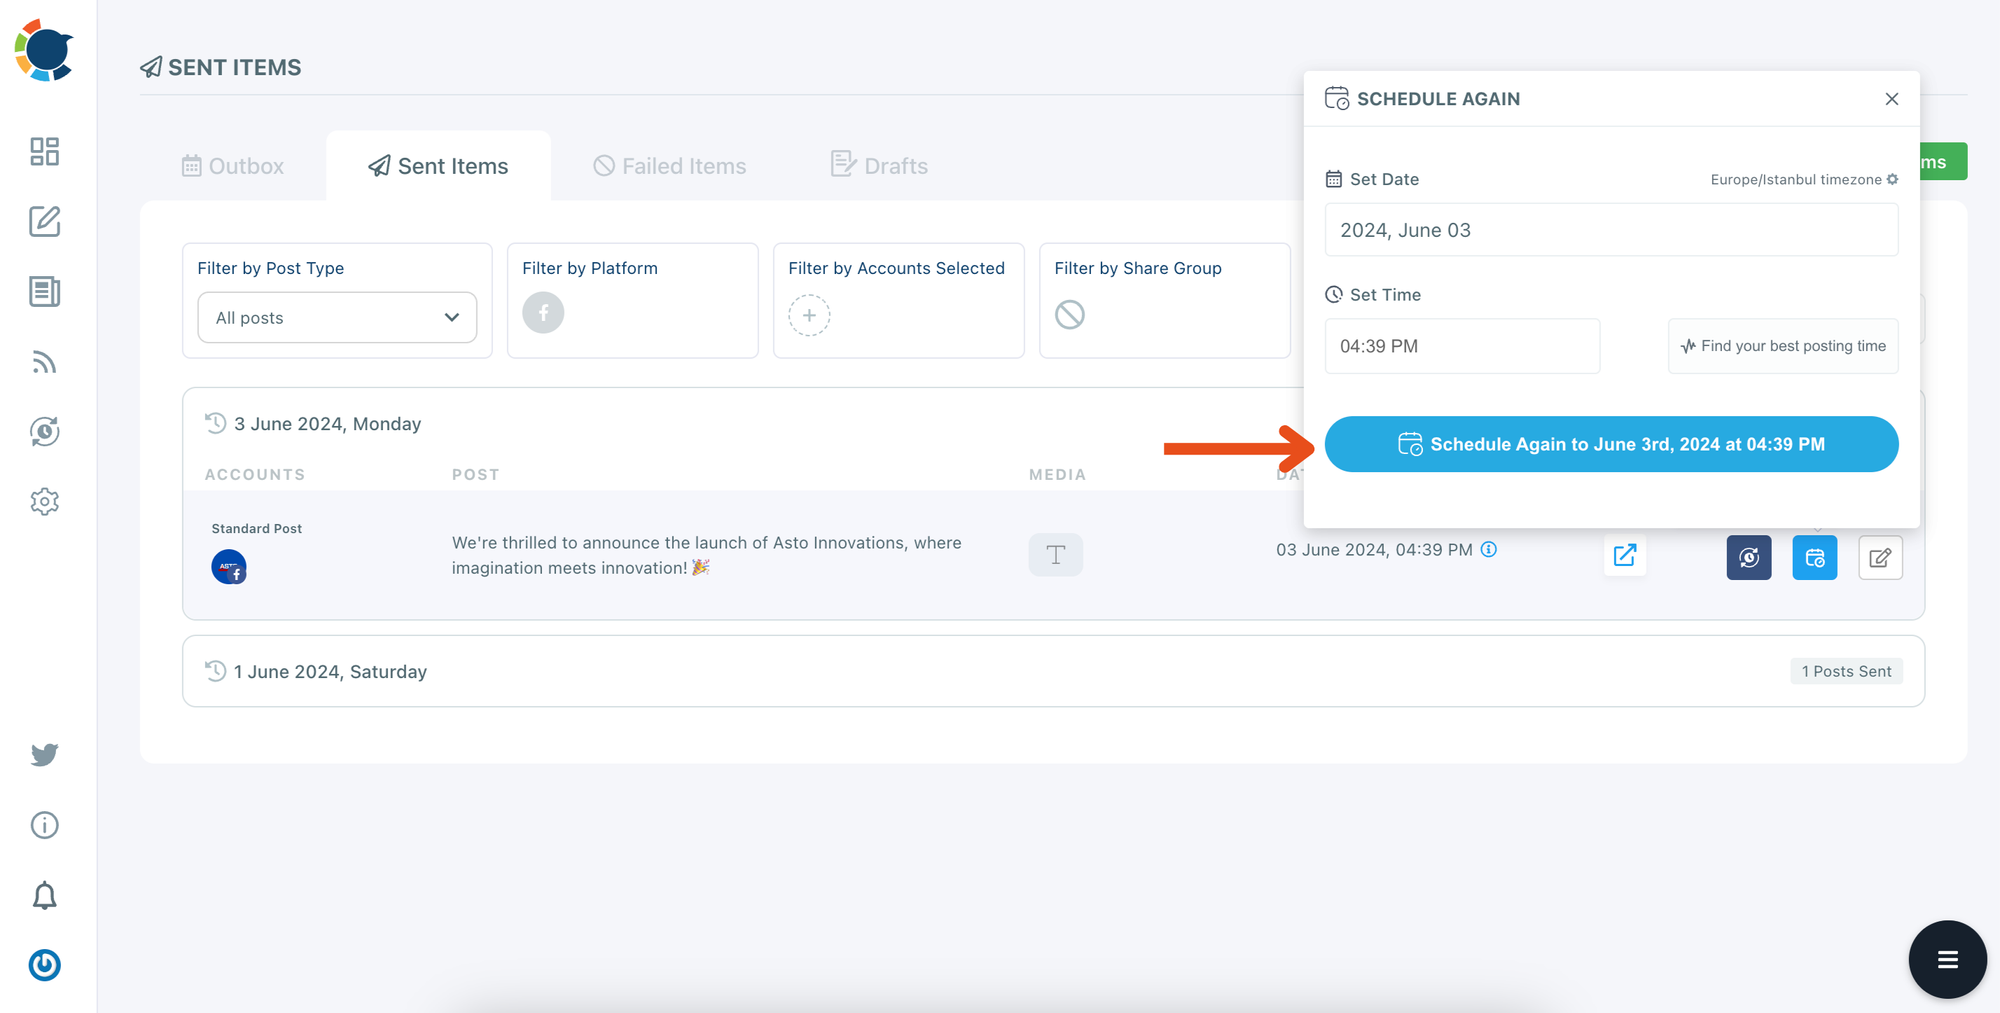Click the 03 June 2024, 04:39 PM date
This screenshot has width=2000, height=1013.
click(x=1374, y=550)
